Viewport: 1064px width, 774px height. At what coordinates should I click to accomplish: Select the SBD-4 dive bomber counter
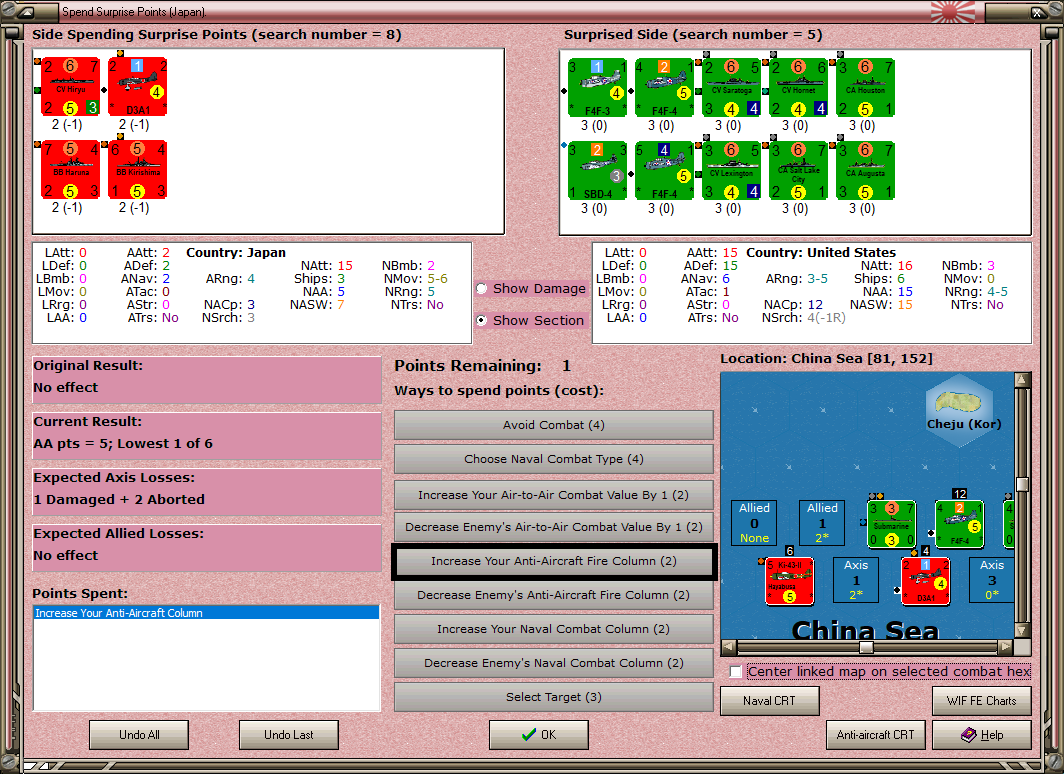coord(597,171)
